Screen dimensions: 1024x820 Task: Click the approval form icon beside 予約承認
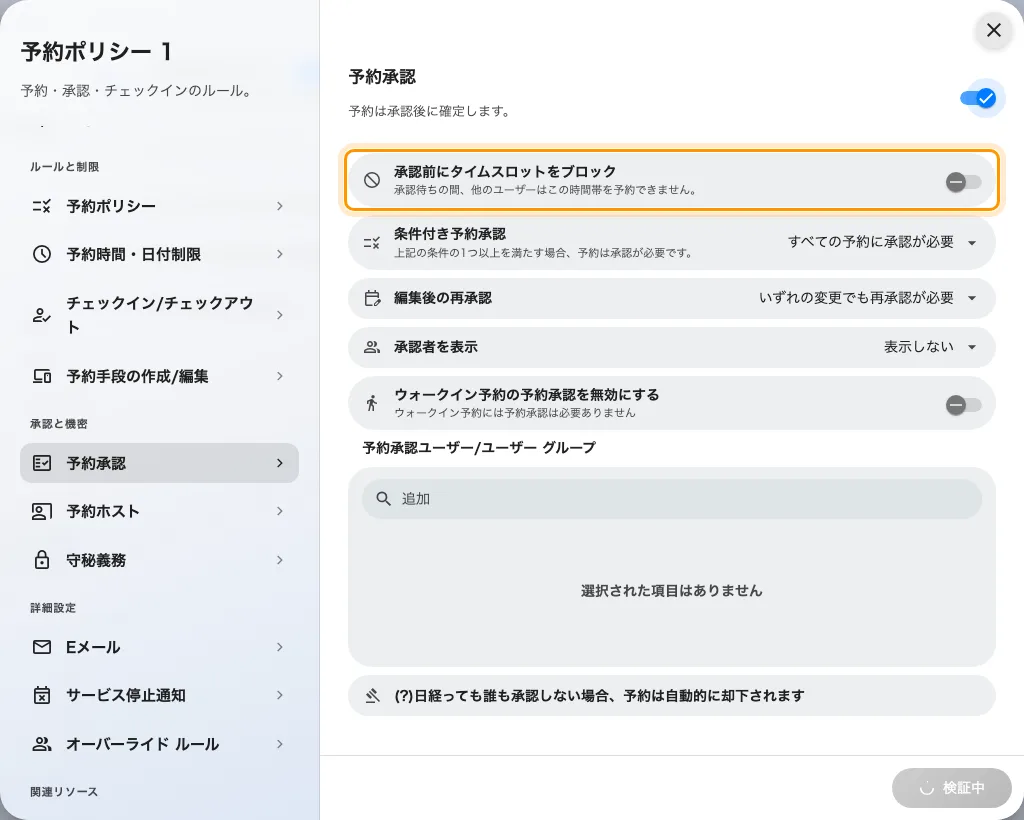tap(42, 463)
